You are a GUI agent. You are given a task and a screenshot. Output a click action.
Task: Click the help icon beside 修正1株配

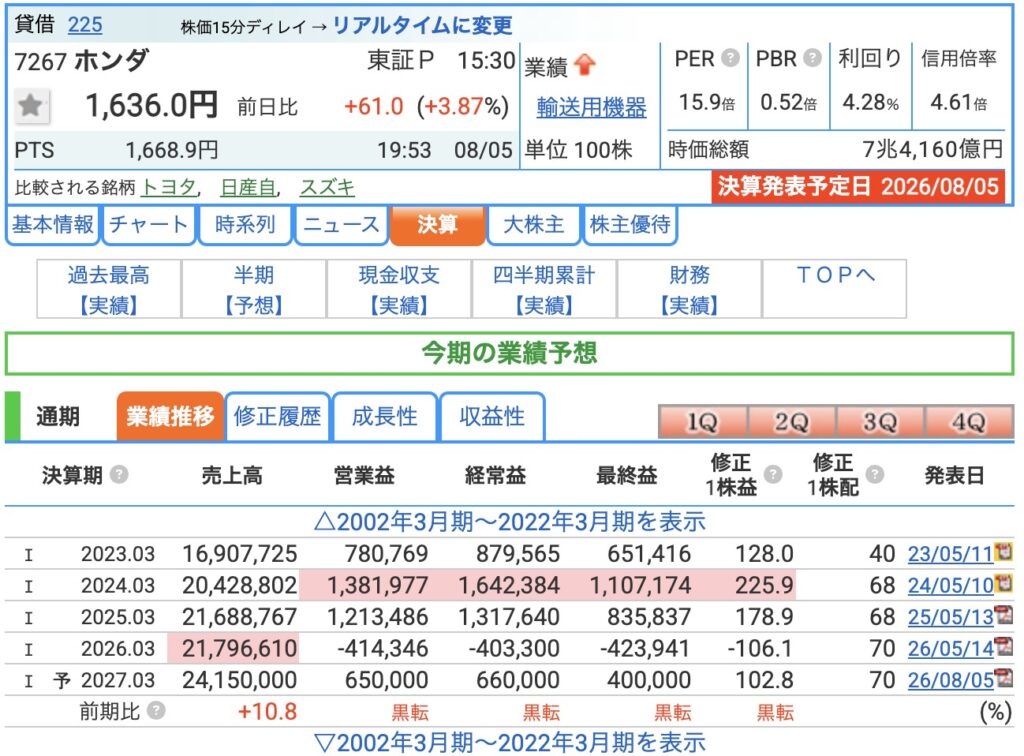click(x=874, y=475)
